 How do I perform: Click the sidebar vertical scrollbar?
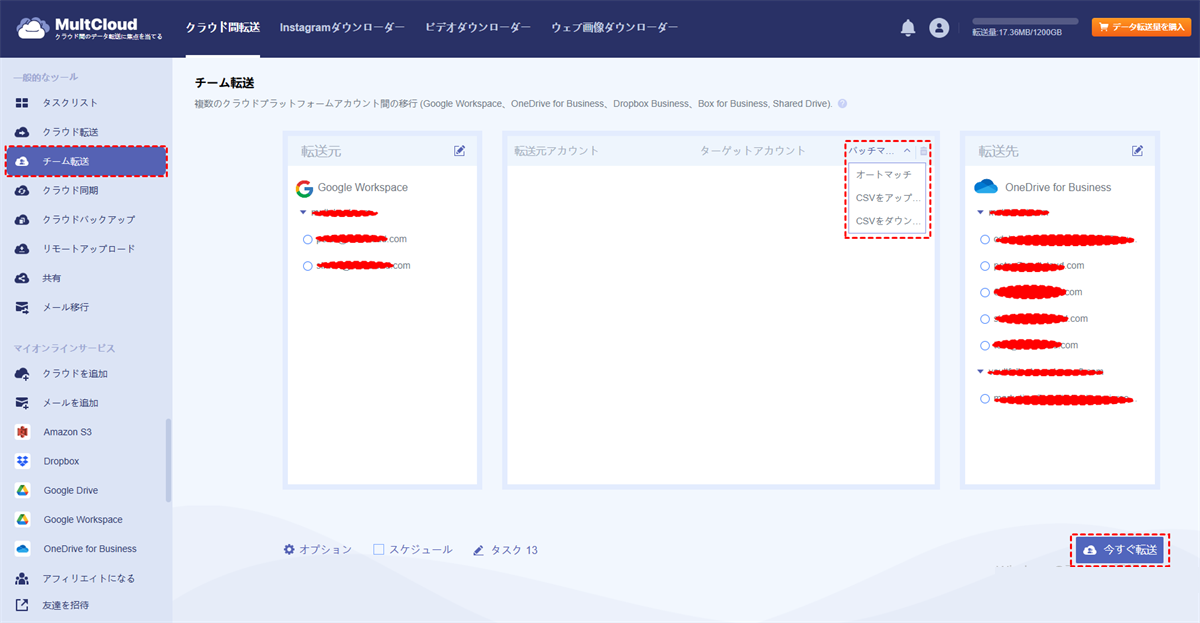point(168,460)
